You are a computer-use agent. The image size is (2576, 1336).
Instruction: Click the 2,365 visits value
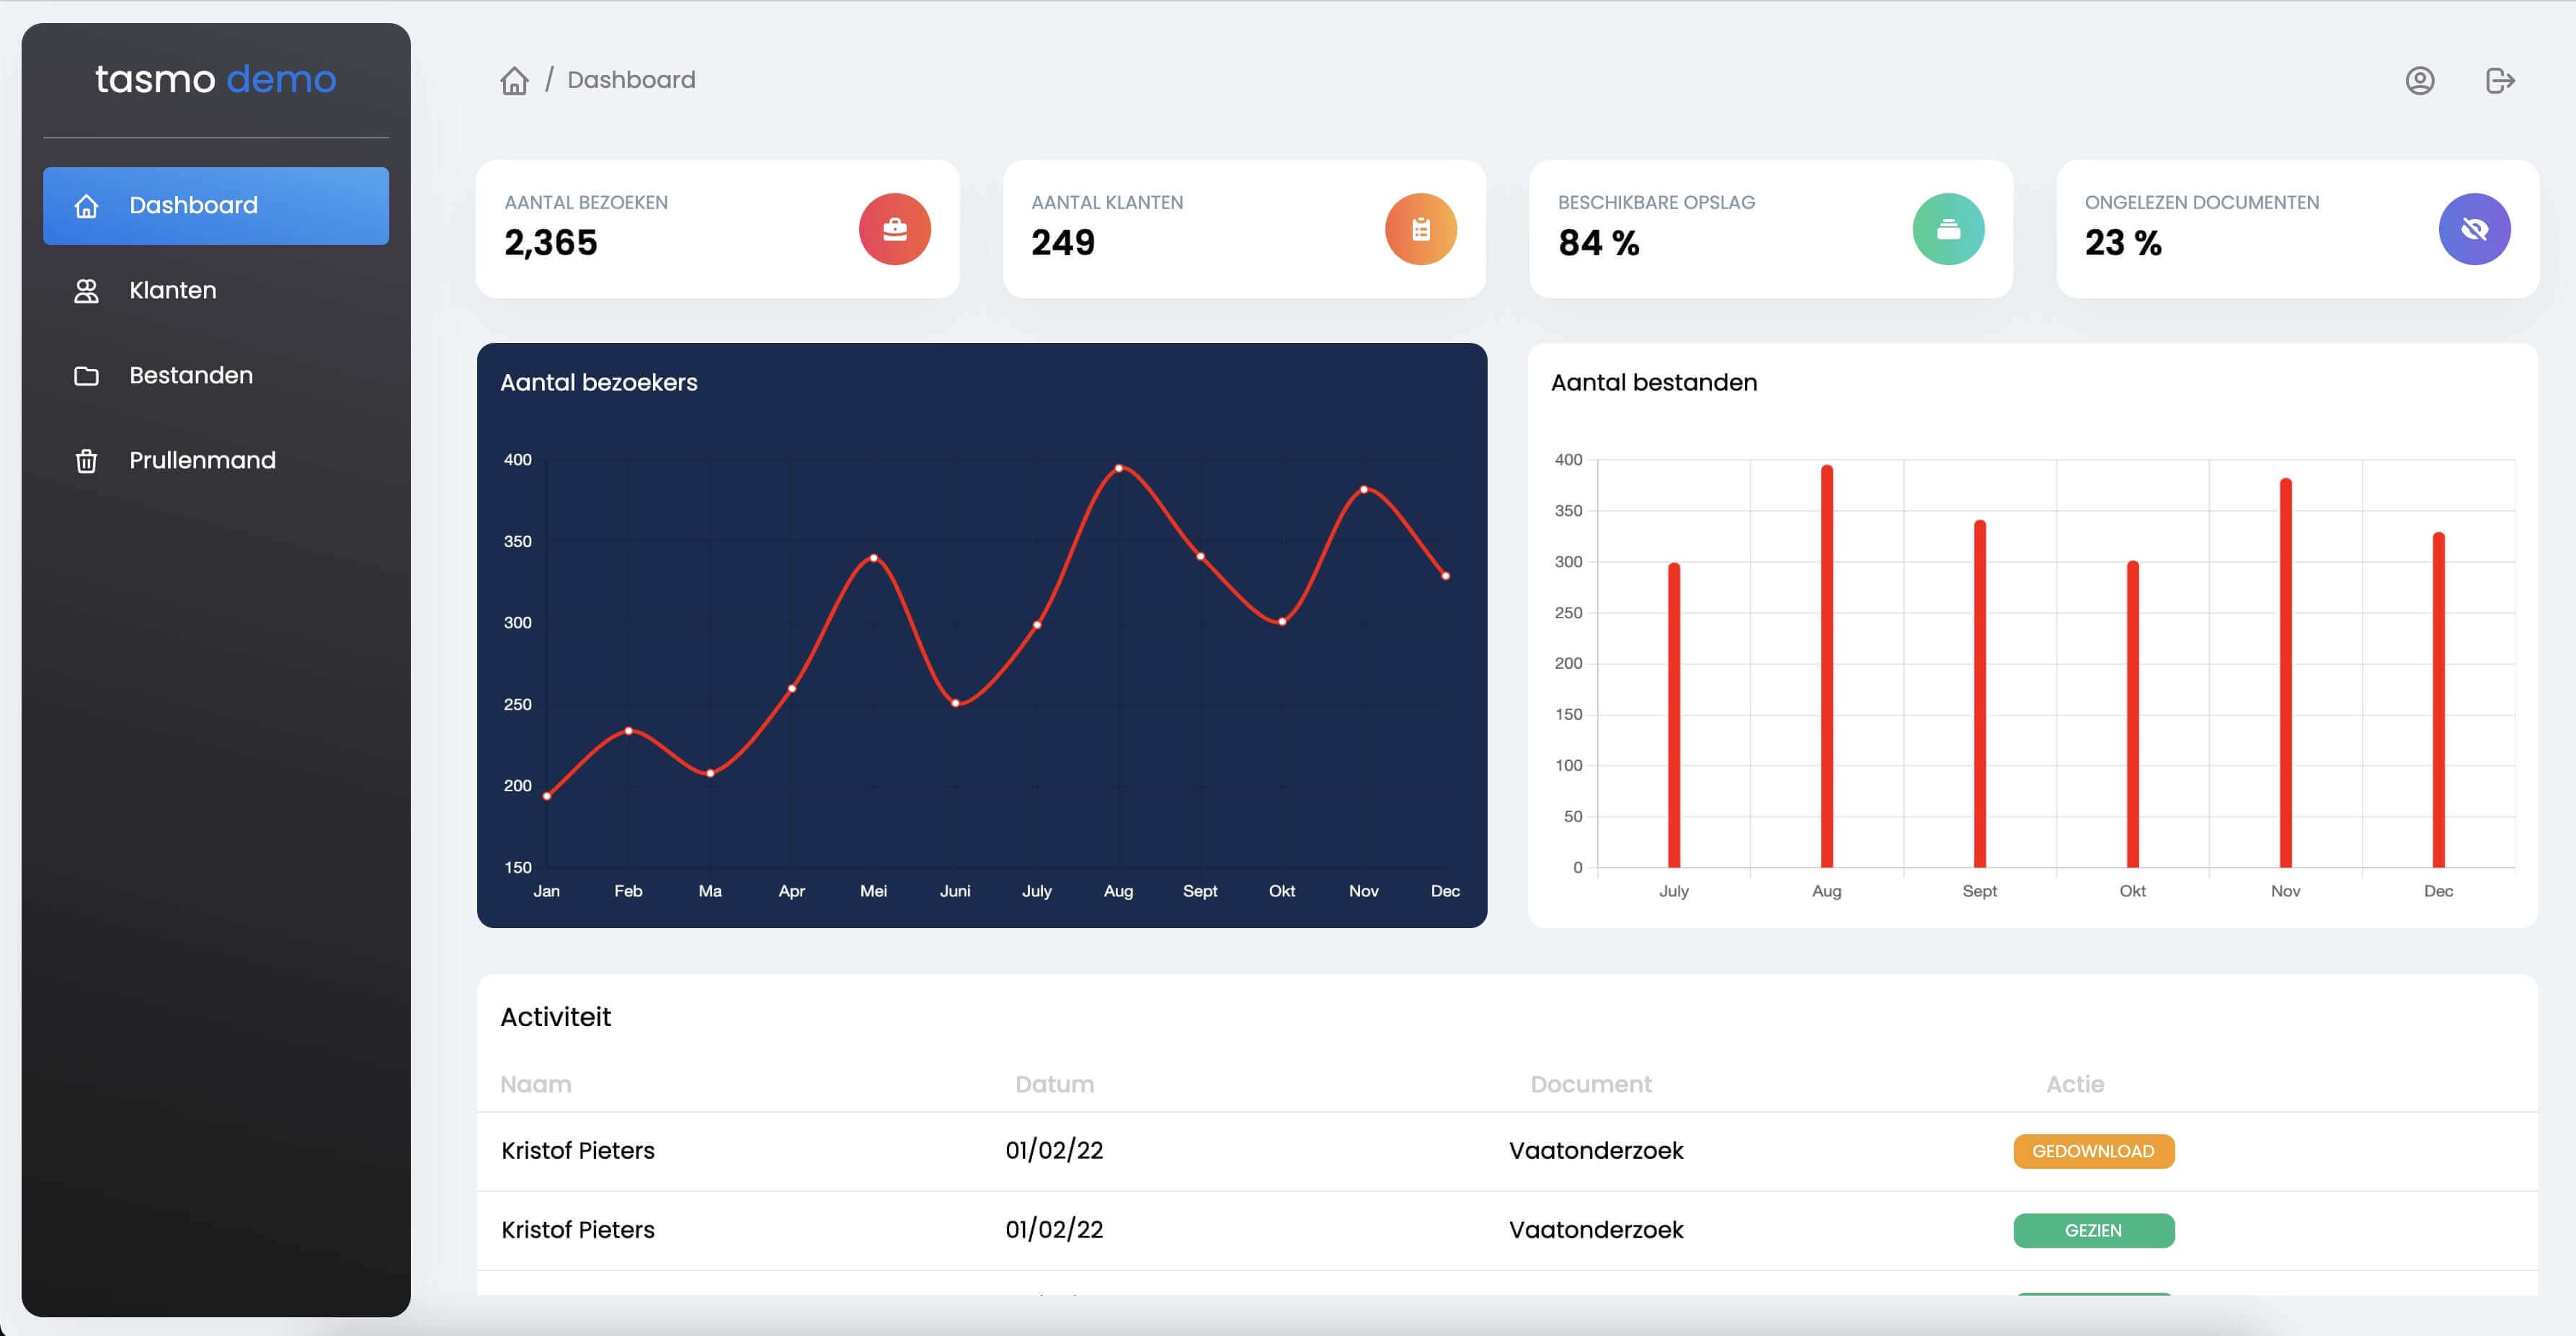pyautogui.click(x=551, y=243)
